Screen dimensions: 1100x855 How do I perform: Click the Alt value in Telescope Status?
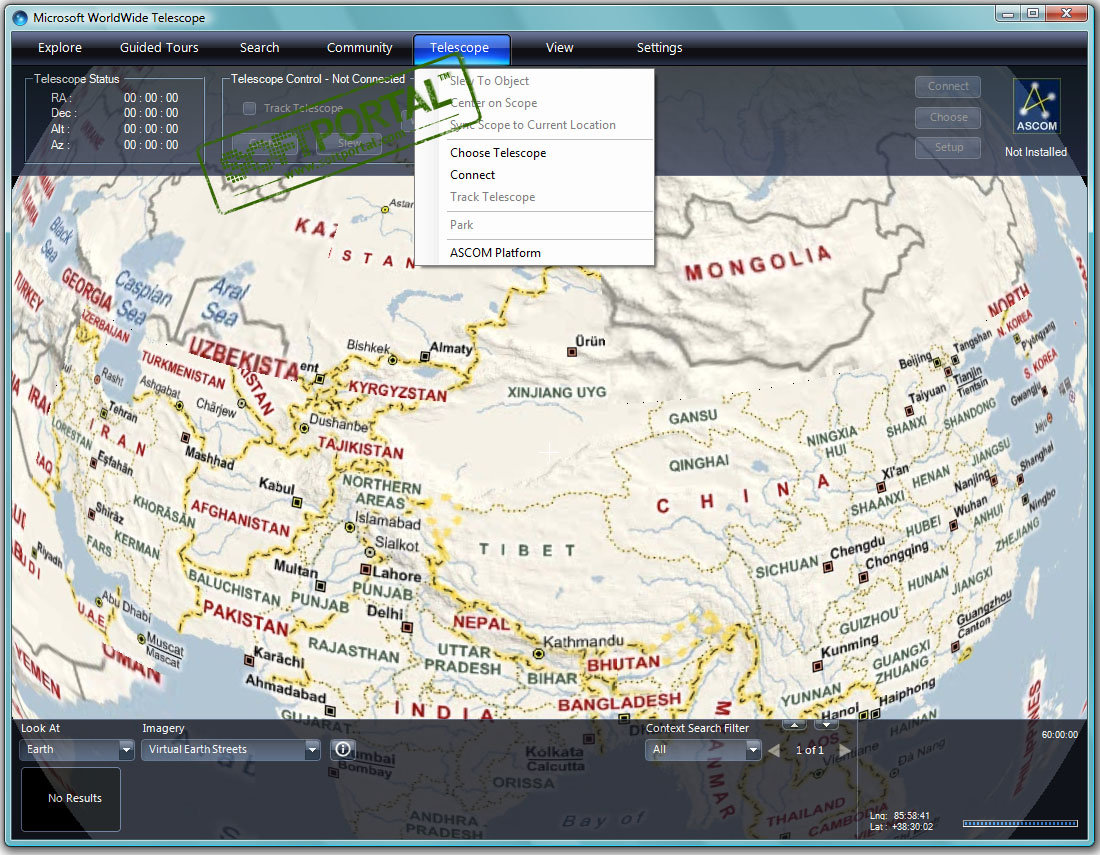(151, 129)
